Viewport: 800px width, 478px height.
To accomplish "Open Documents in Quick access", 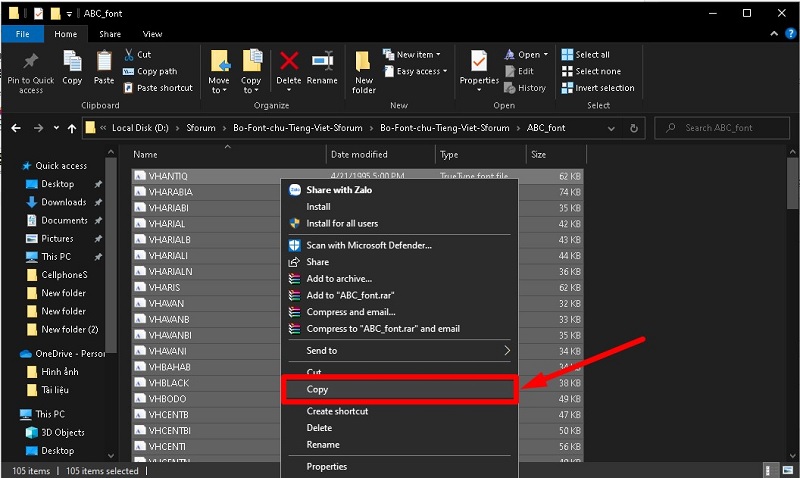I will tap(64, 220).
